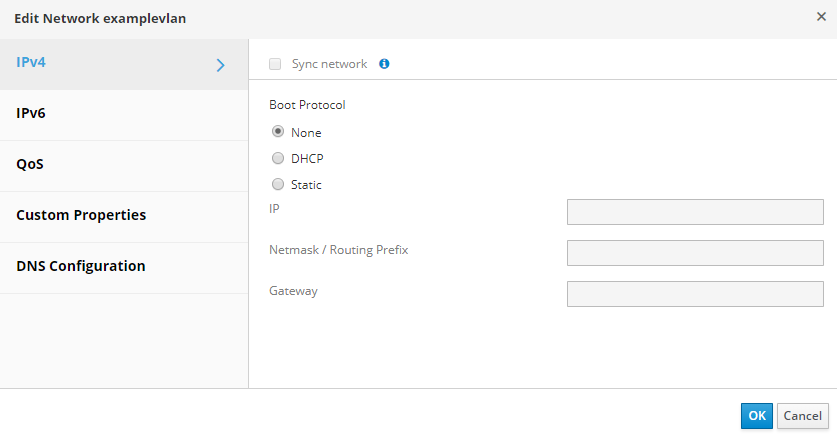Open the IPv4 tab
837x440 pixels.
(x=32, y=62)
